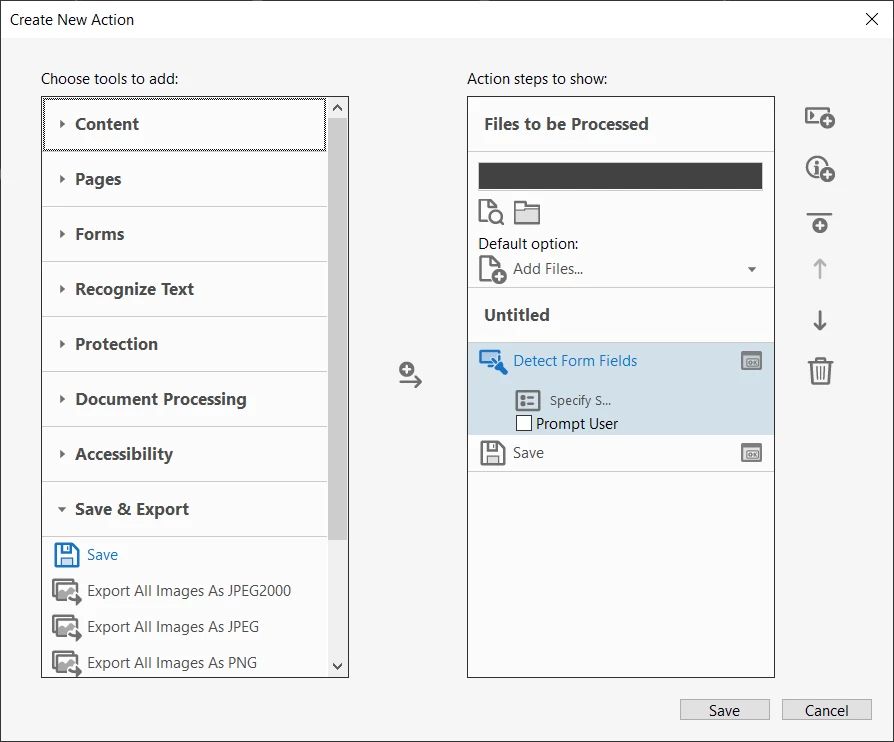Image resolution: width=894 pixels, height=742 pixels.
Task: Click the browse files magnifier icon
Action: (491, 212)
